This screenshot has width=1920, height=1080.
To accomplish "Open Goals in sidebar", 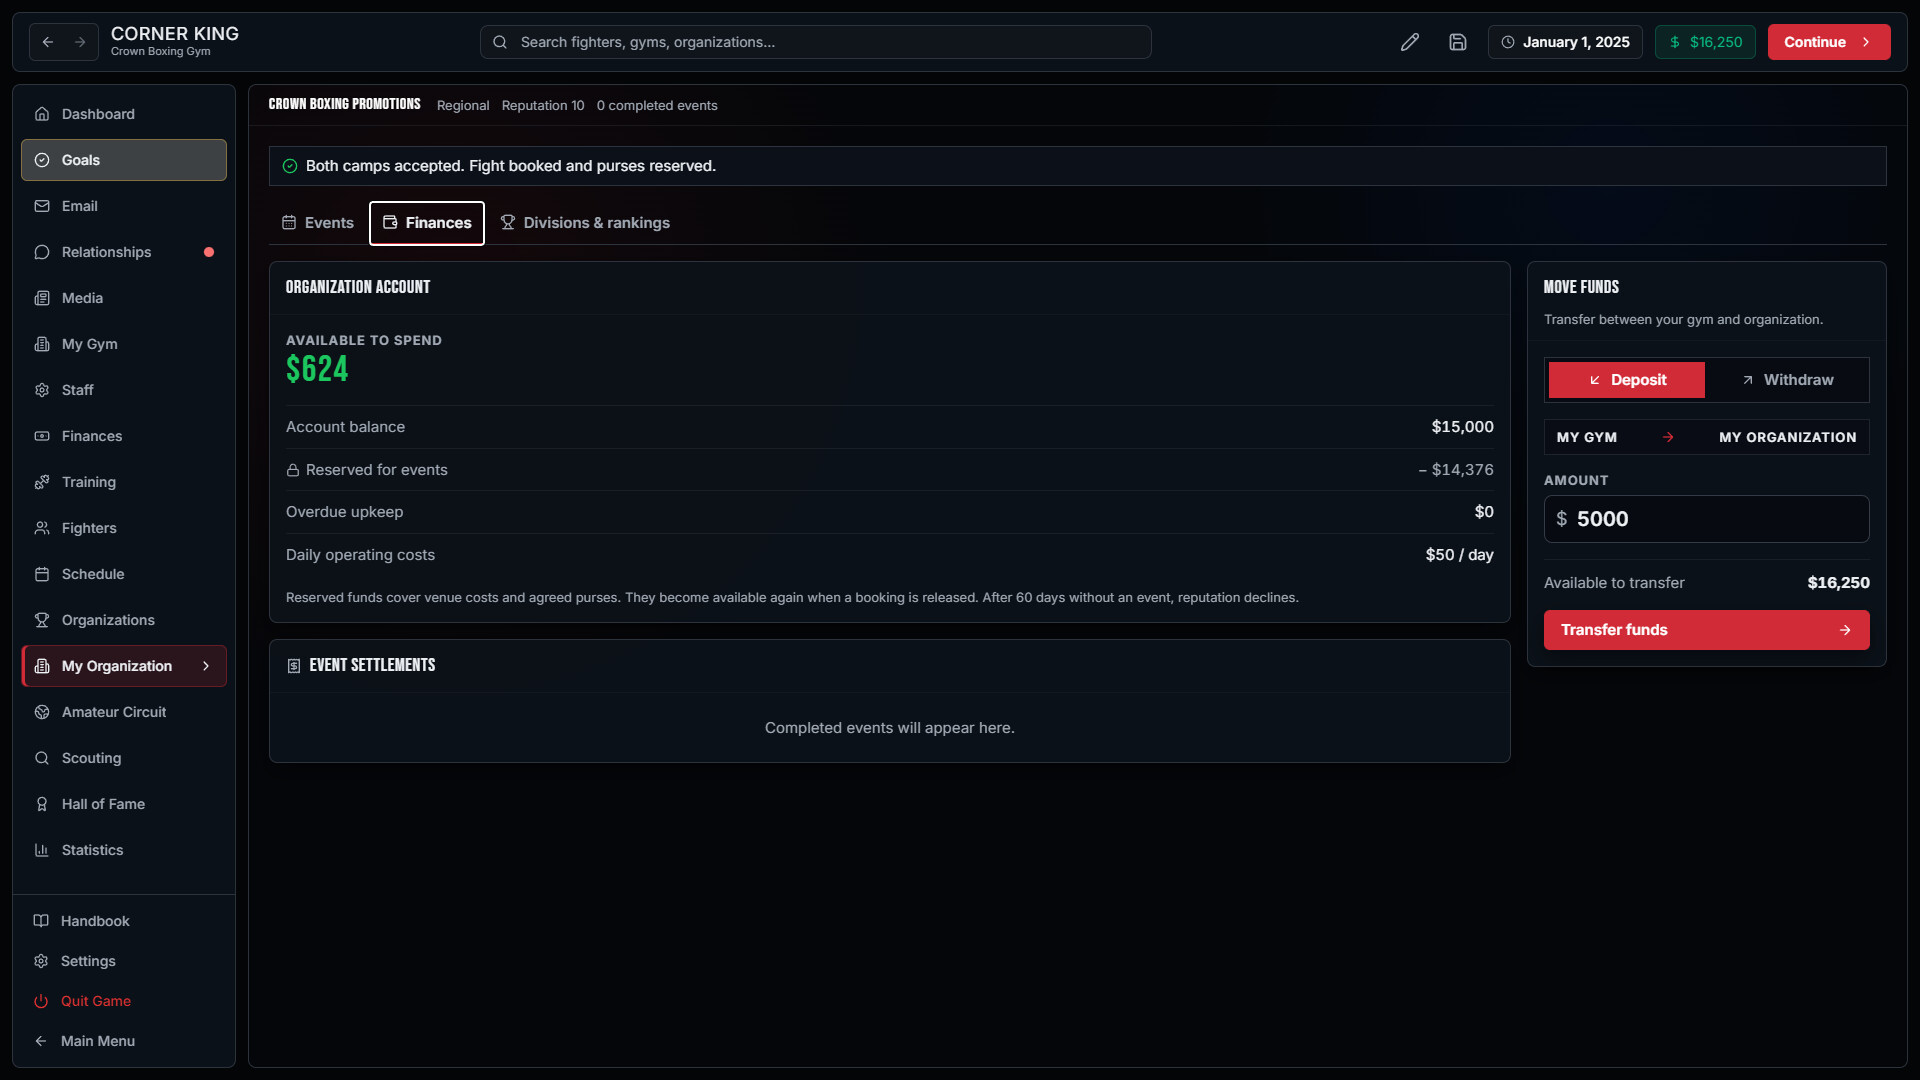I will click(x=124, y=160).
